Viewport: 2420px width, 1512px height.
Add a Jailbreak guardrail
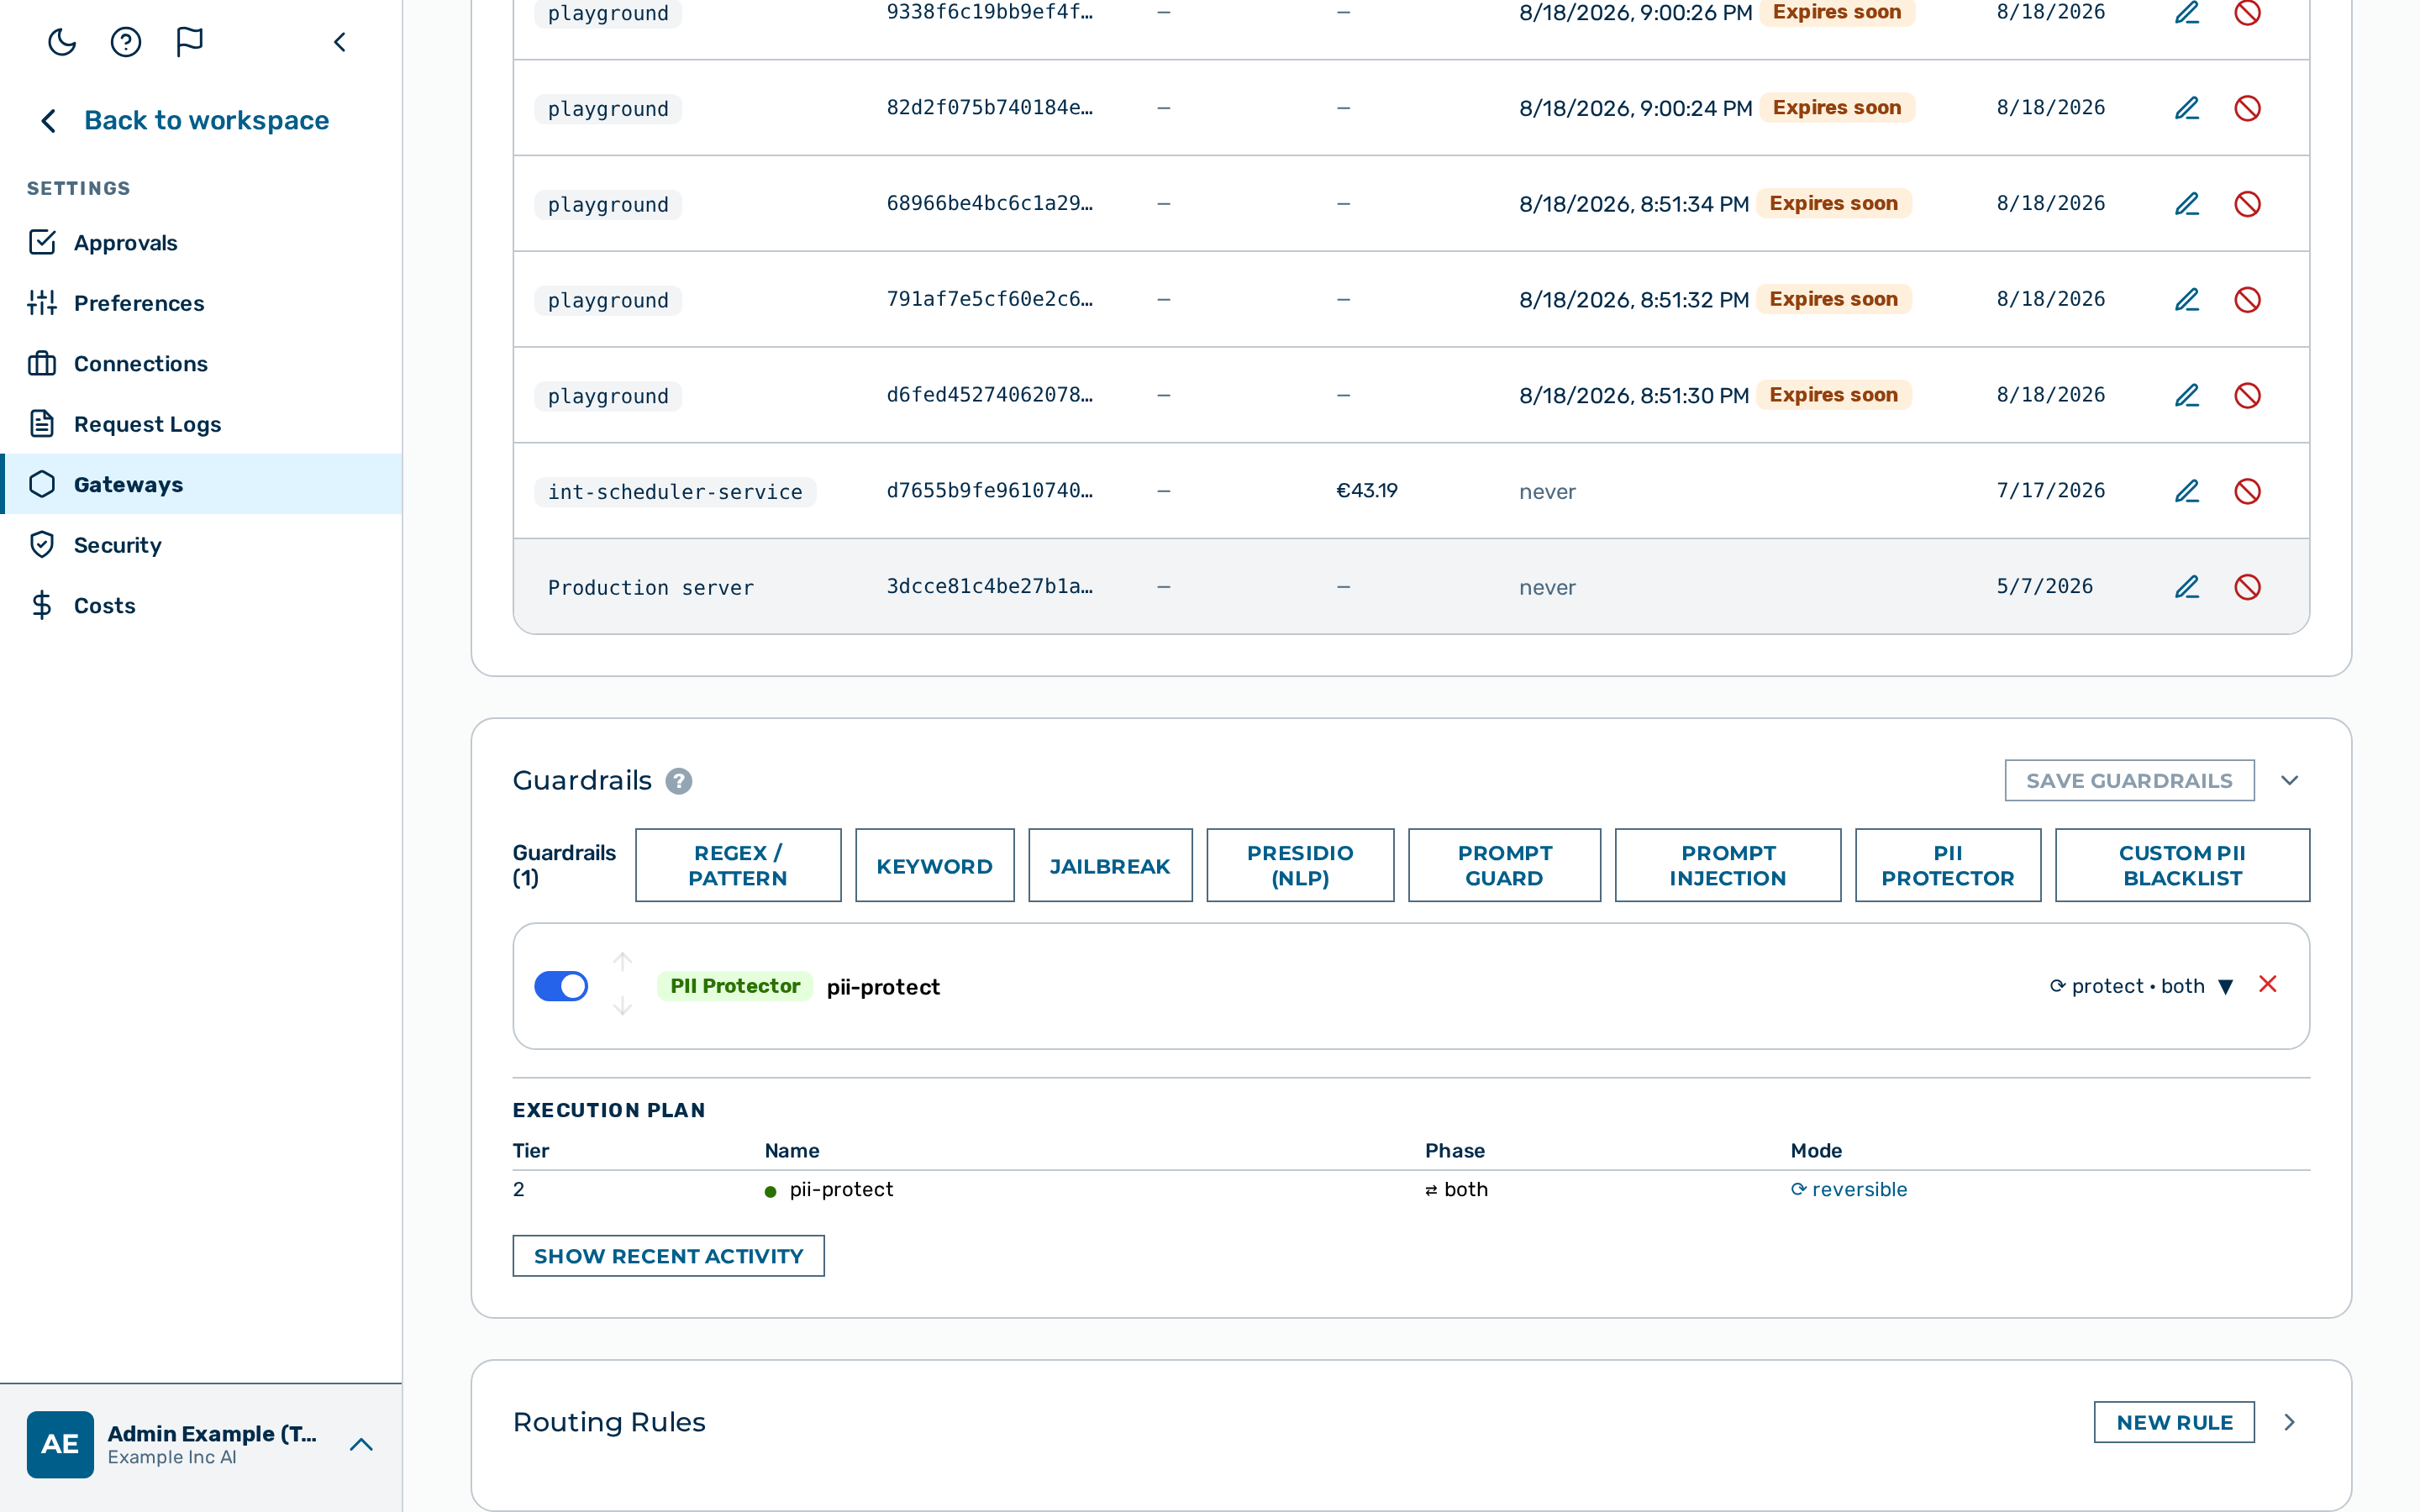coord(1110,865)
